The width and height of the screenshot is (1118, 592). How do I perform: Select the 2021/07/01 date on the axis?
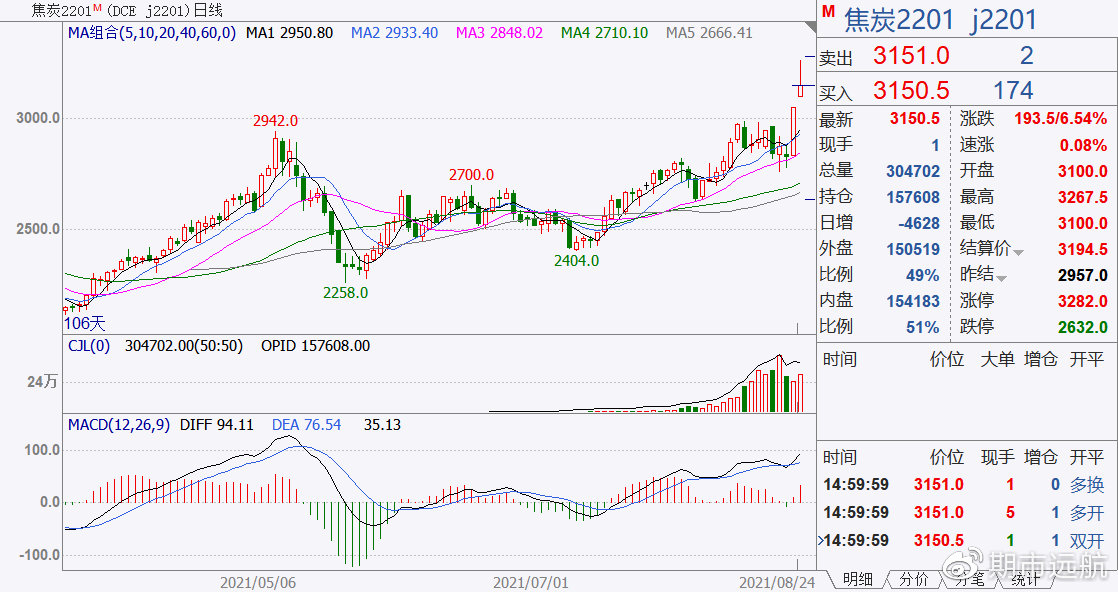point(530,580)
